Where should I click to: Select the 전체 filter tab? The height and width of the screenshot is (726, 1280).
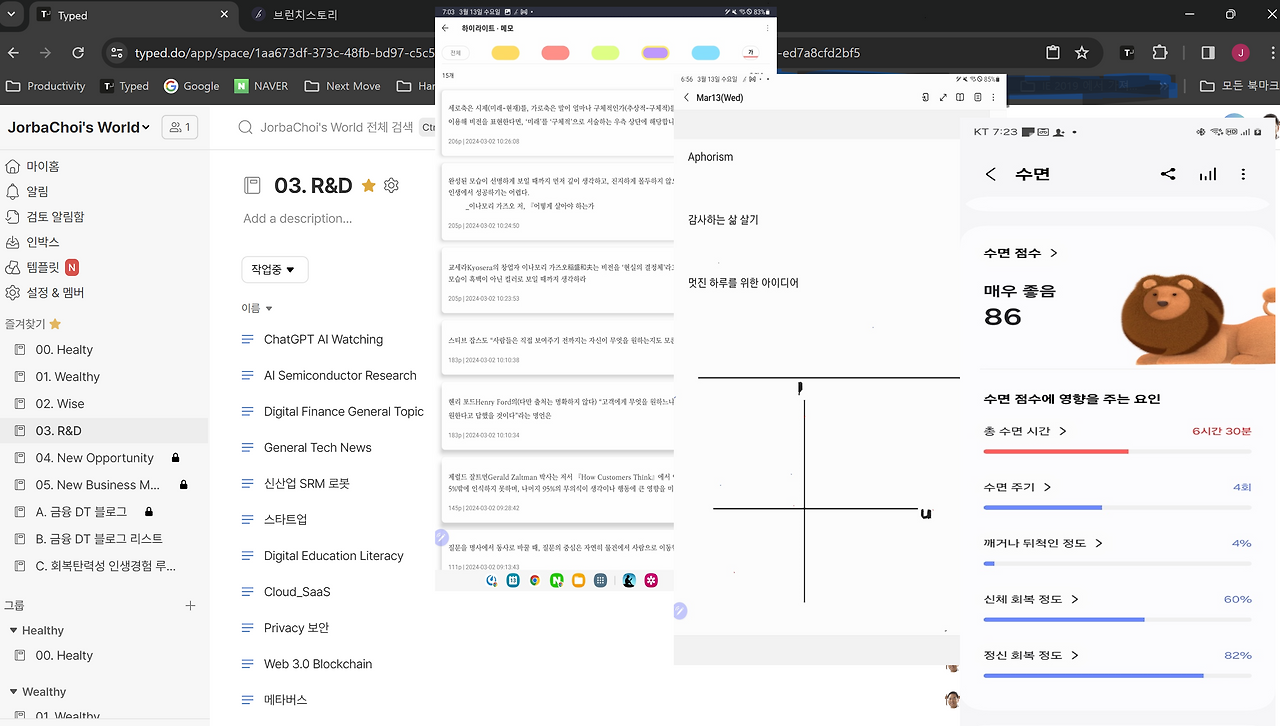(x=456, y=53)
